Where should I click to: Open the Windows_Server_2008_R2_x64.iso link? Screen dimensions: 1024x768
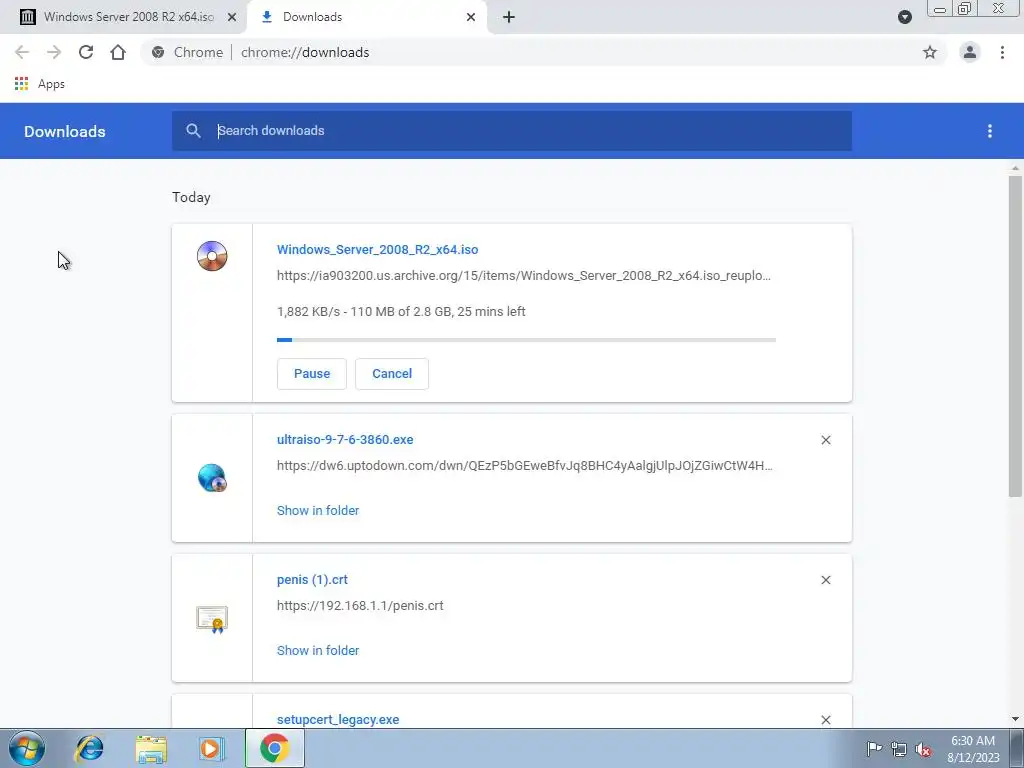click(x=377, y=249)
